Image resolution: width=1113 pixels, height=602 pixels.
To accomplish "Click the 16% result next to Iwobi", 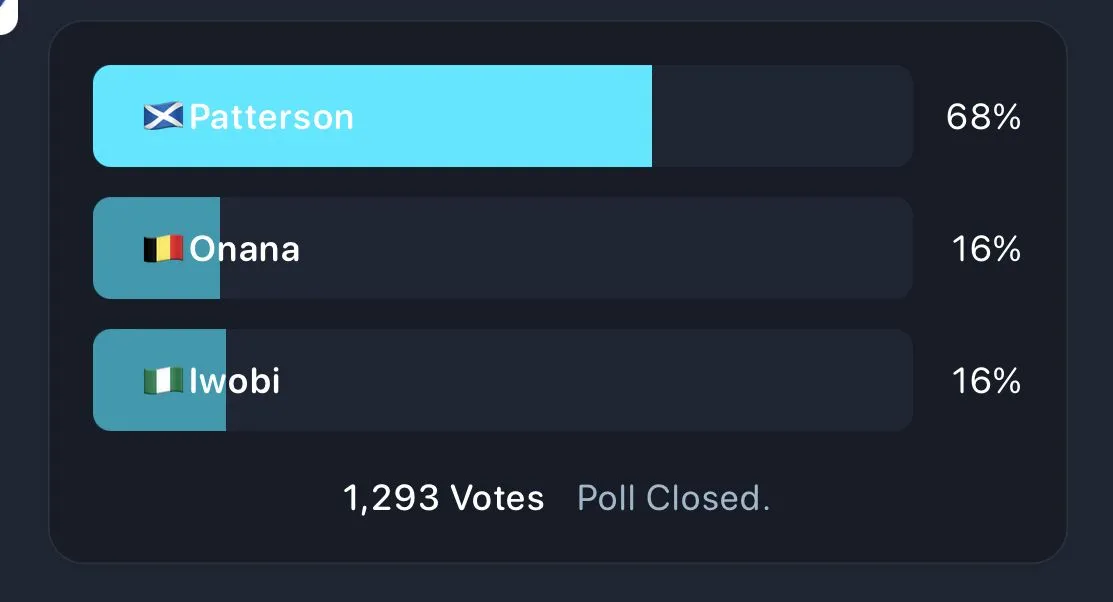I will (x=985, y=381).
